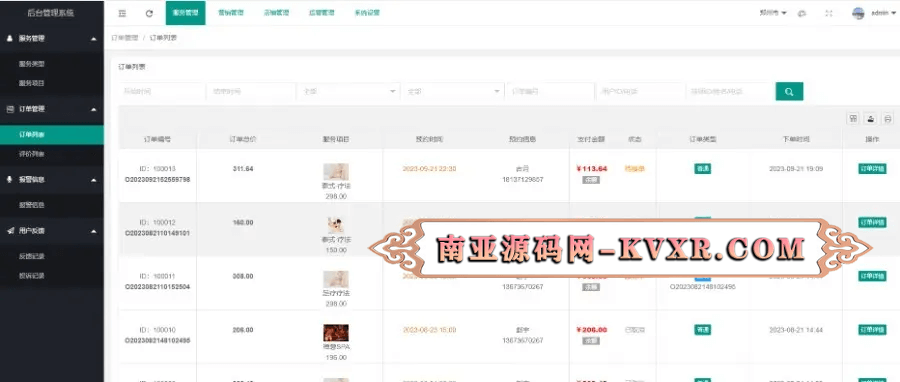Switch to the 系统设置 top tab
The width and height of the screenshot is (900, 382).
367,13
